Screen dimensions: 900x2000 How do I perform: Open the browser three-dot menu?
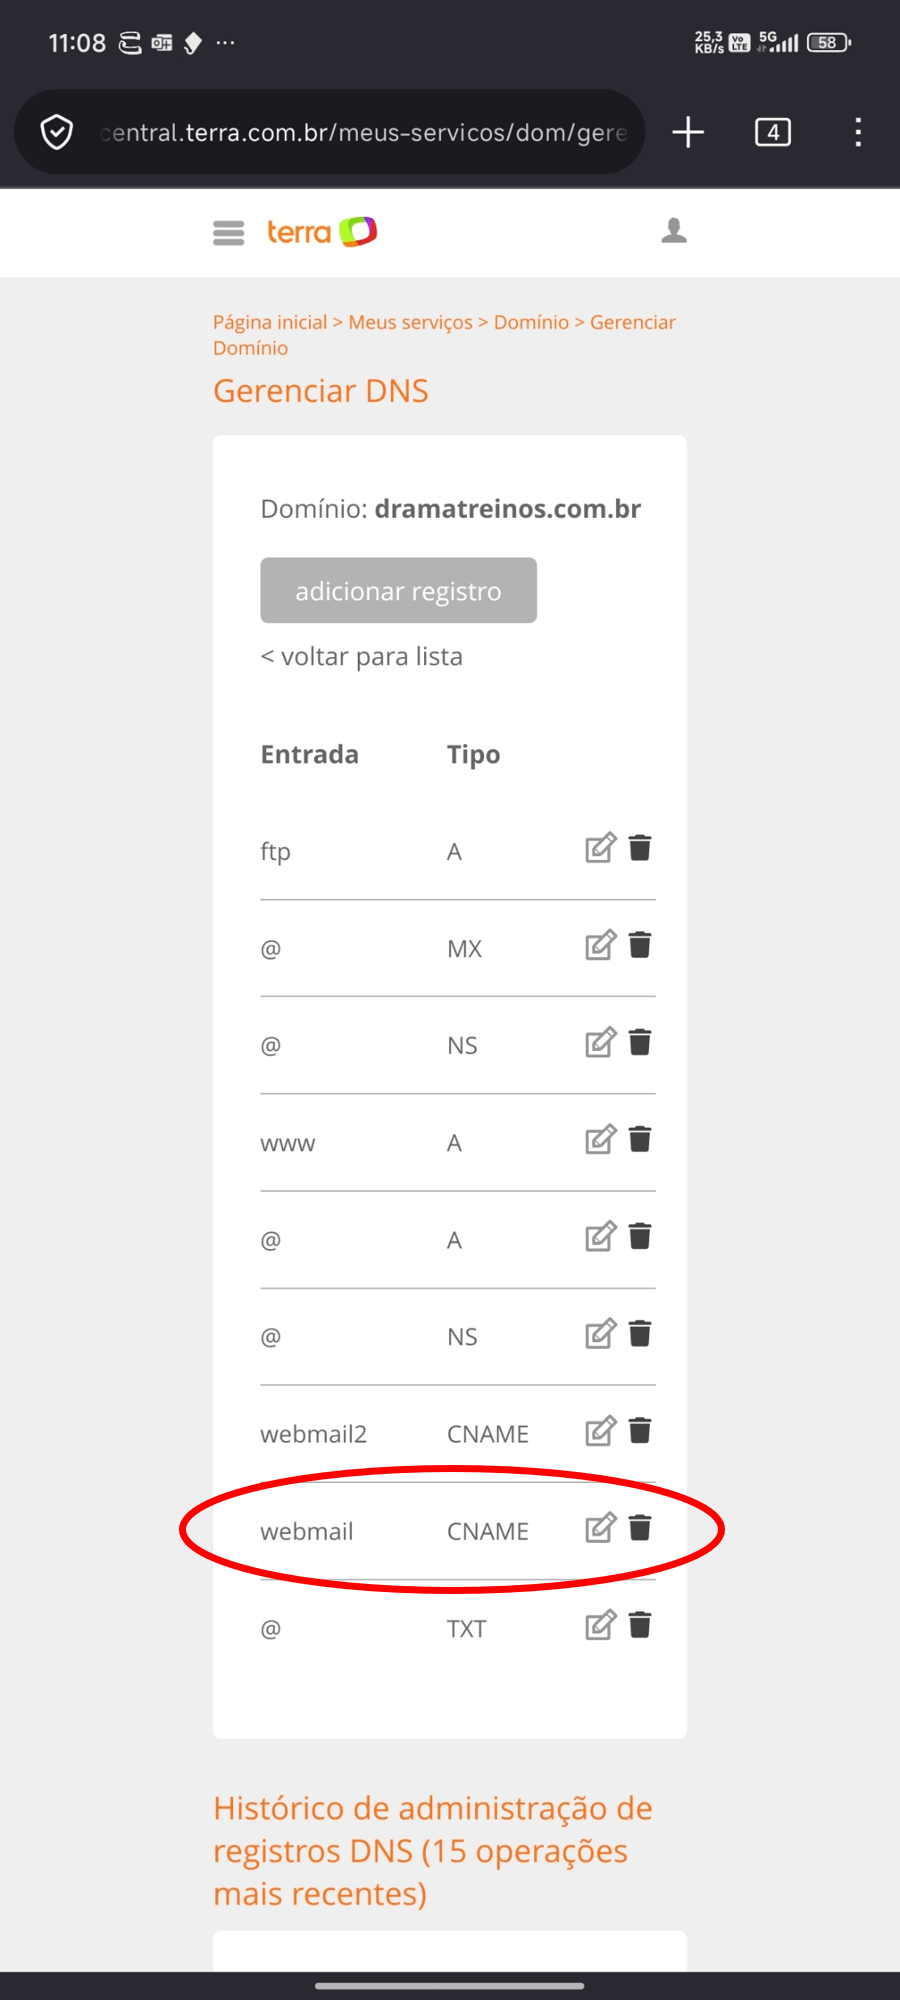[x=857, y=132]
